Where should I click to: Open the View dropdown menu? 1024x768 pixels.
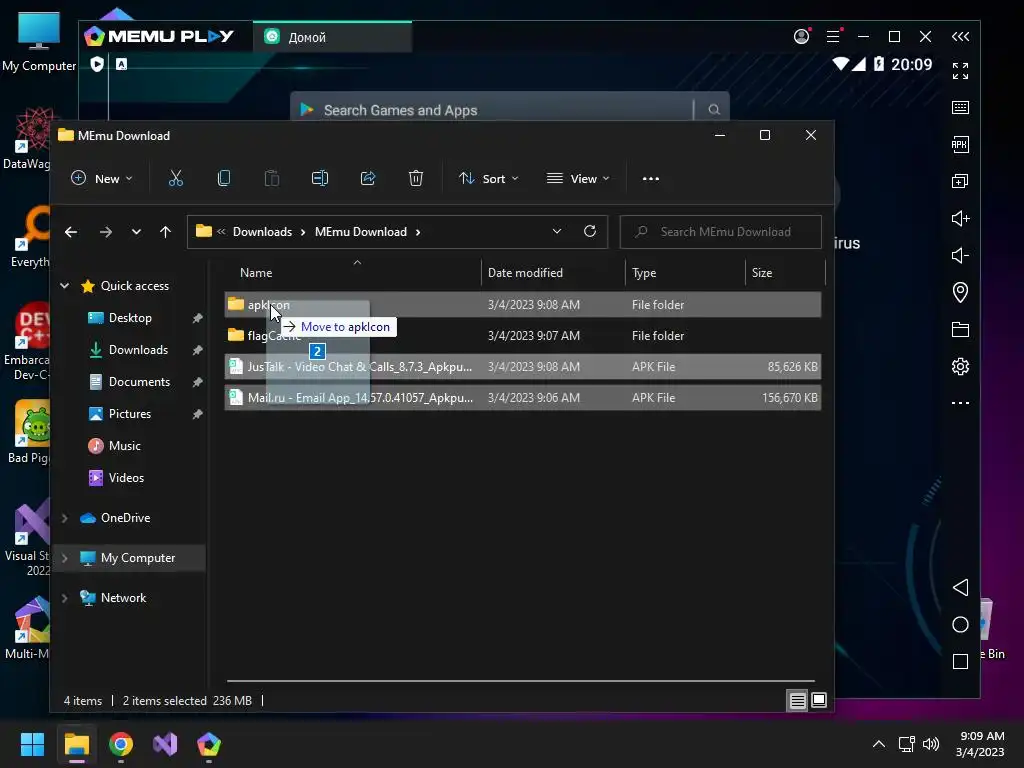pyautogui.click(x=578, y=178)
